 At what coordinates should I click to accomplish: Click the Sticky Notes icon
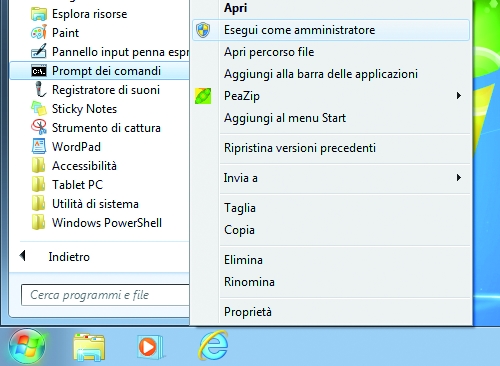(x=39, y=109)
